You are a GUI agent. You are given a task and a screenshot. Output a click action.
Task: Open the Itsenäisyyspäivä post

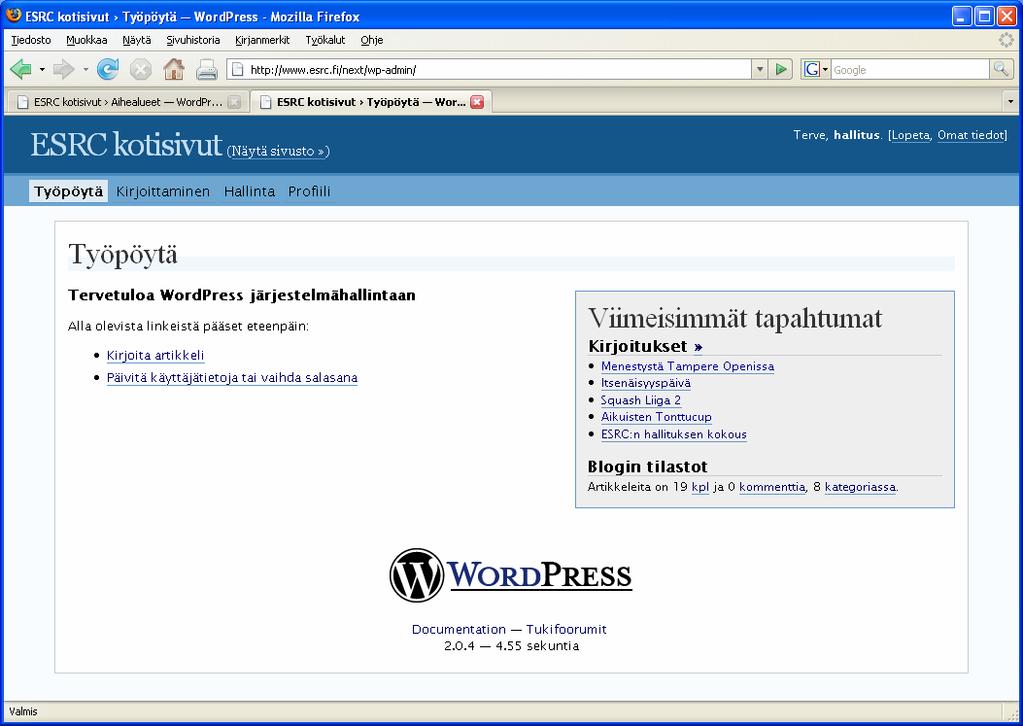[x=646, y=383]
